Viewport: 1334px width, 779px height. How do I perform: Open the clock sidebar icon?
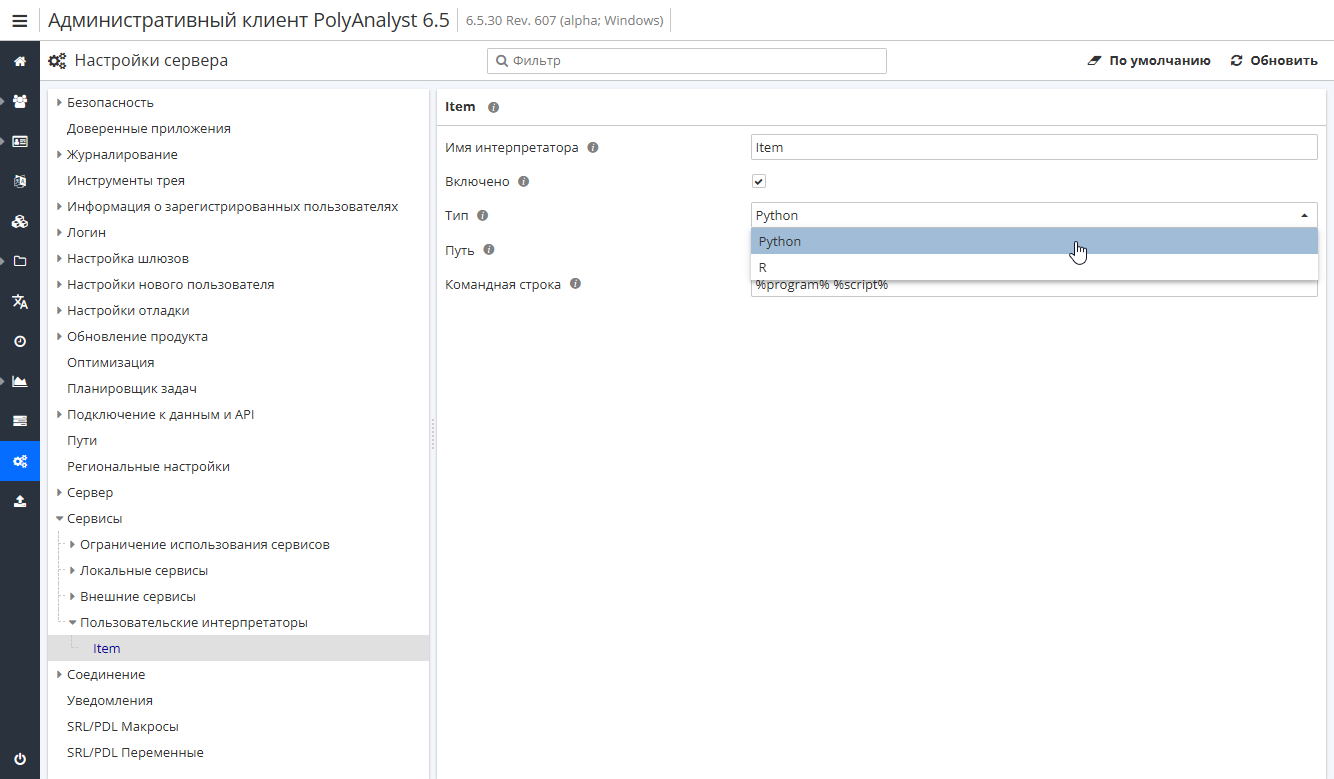click(20, 341)
